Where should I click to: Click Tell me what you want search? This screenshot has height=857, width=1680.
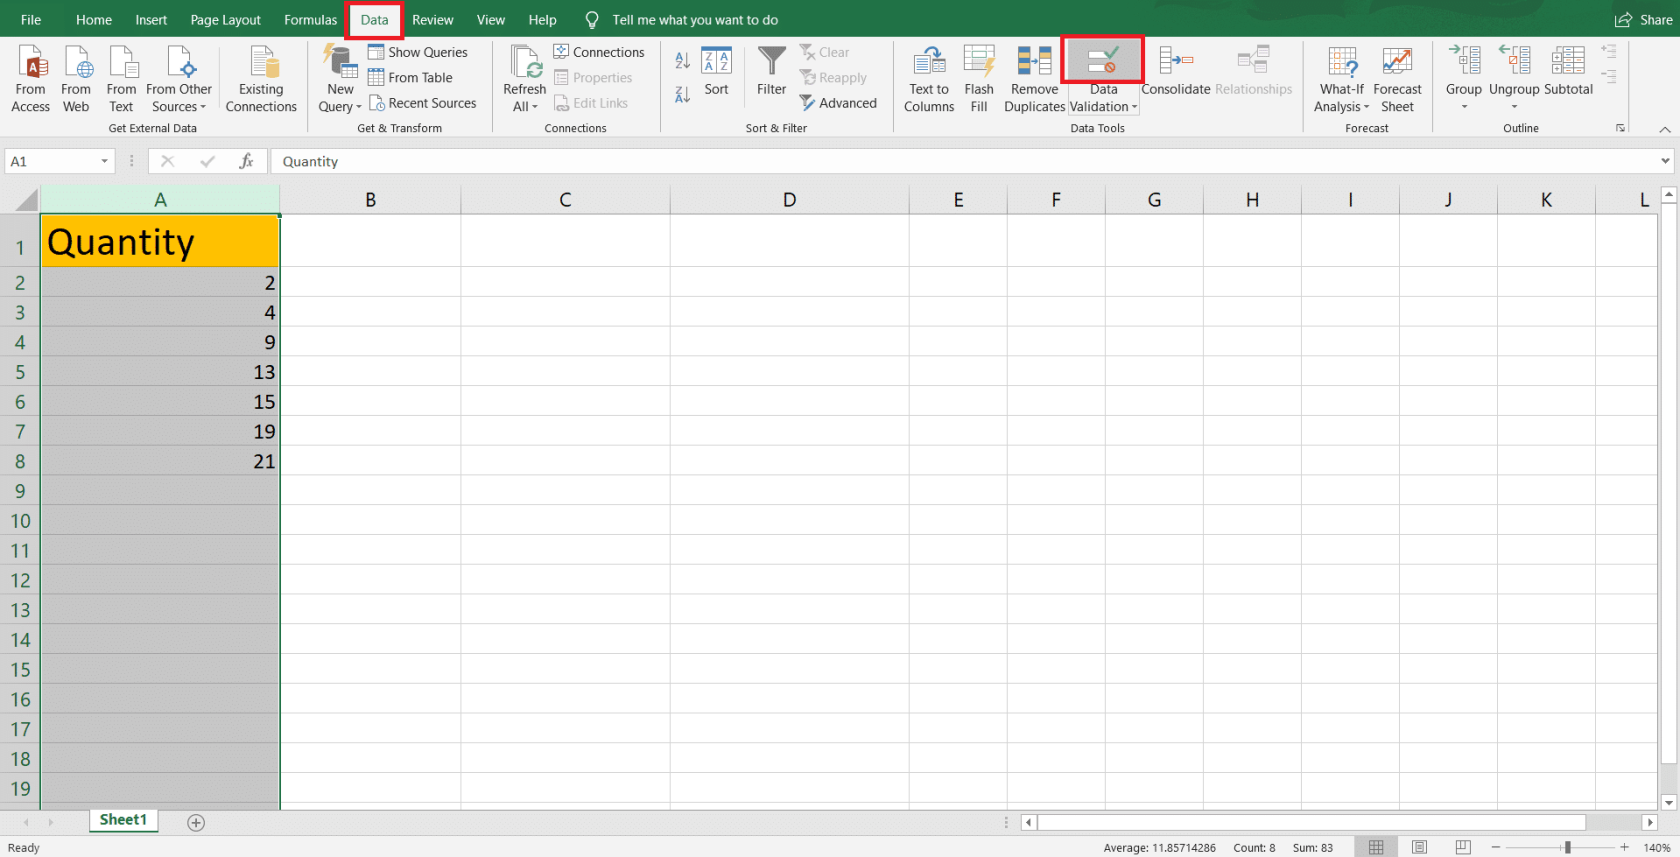click(x=695, y=20)
